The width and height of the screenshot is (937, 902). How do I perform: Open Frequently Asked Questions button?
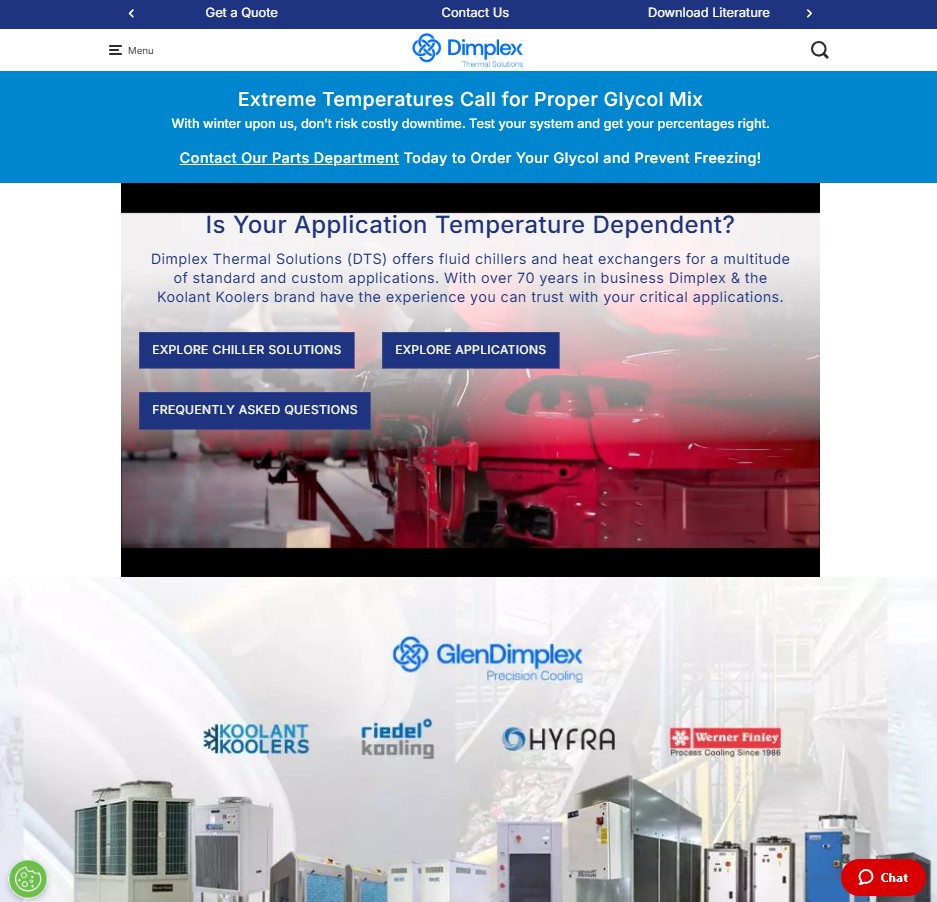pyautogui.click(x=255, y=410)
